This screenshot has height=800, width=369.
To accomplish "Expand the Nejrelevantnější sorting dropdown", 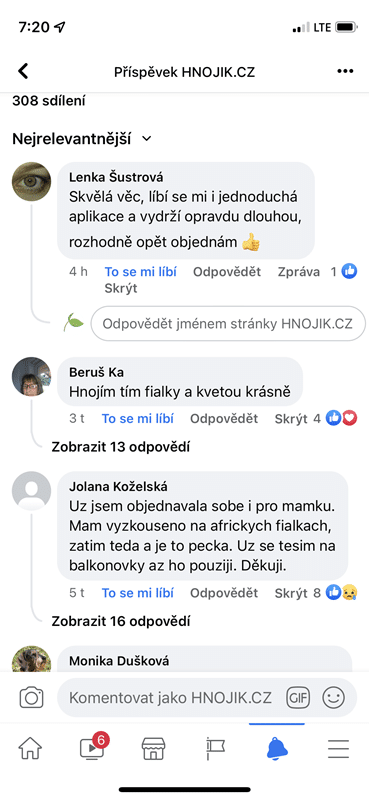I will pos(82,138).
